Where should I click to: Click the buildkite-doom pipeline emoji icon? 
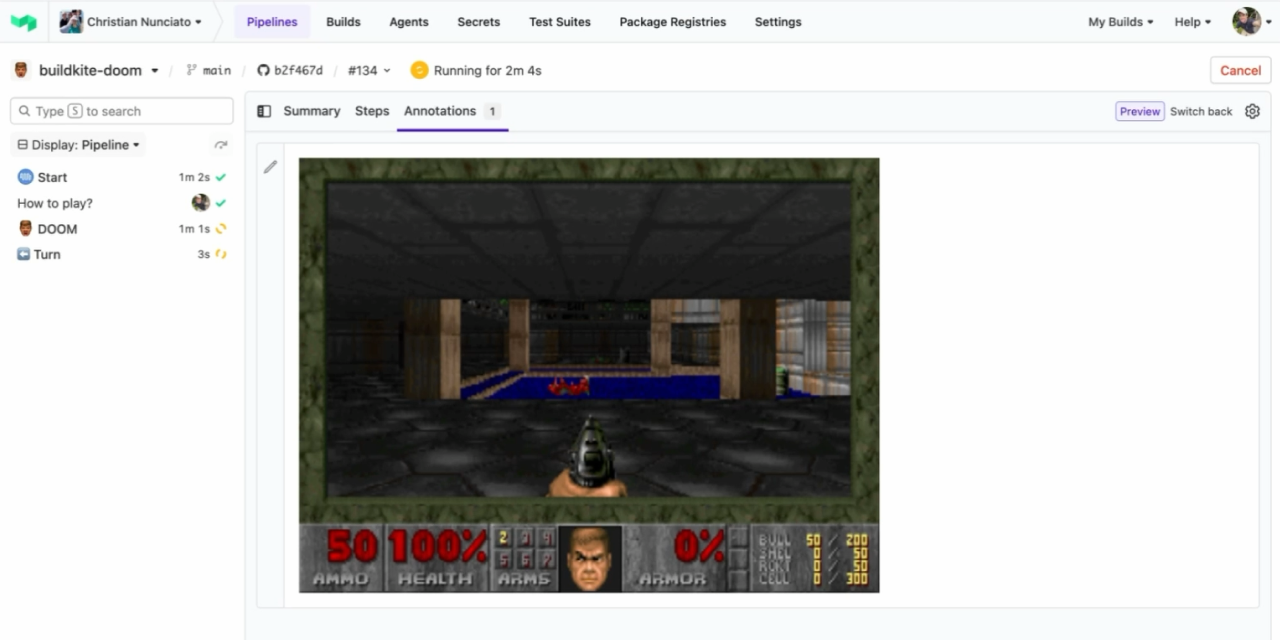(x=18, y=70)
